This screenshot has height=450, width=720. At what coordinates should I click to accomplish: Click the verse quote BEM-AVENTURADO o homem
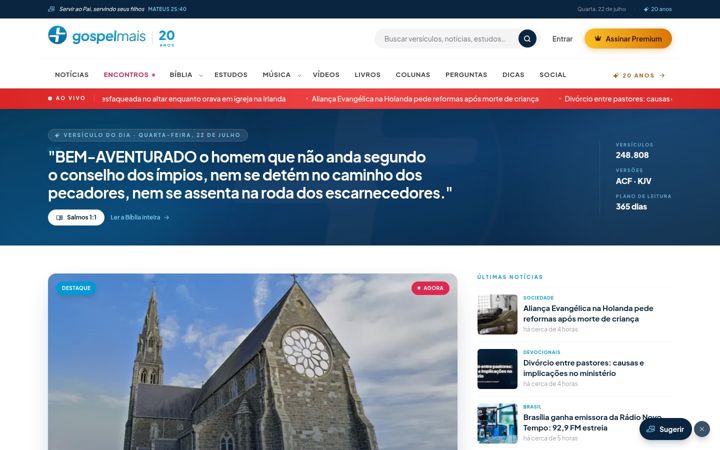coord(250,175)
